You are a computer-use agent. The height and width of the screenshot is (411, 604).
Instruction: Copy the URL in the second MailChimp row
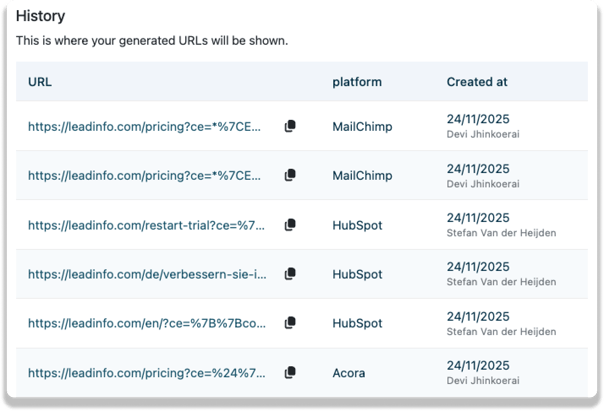290,175
